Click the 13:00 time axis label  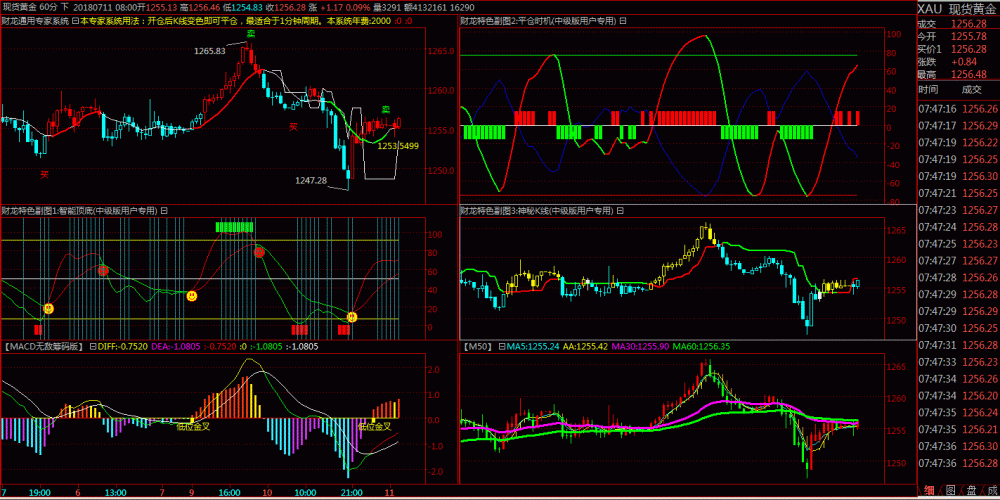[x=116, y=493]
